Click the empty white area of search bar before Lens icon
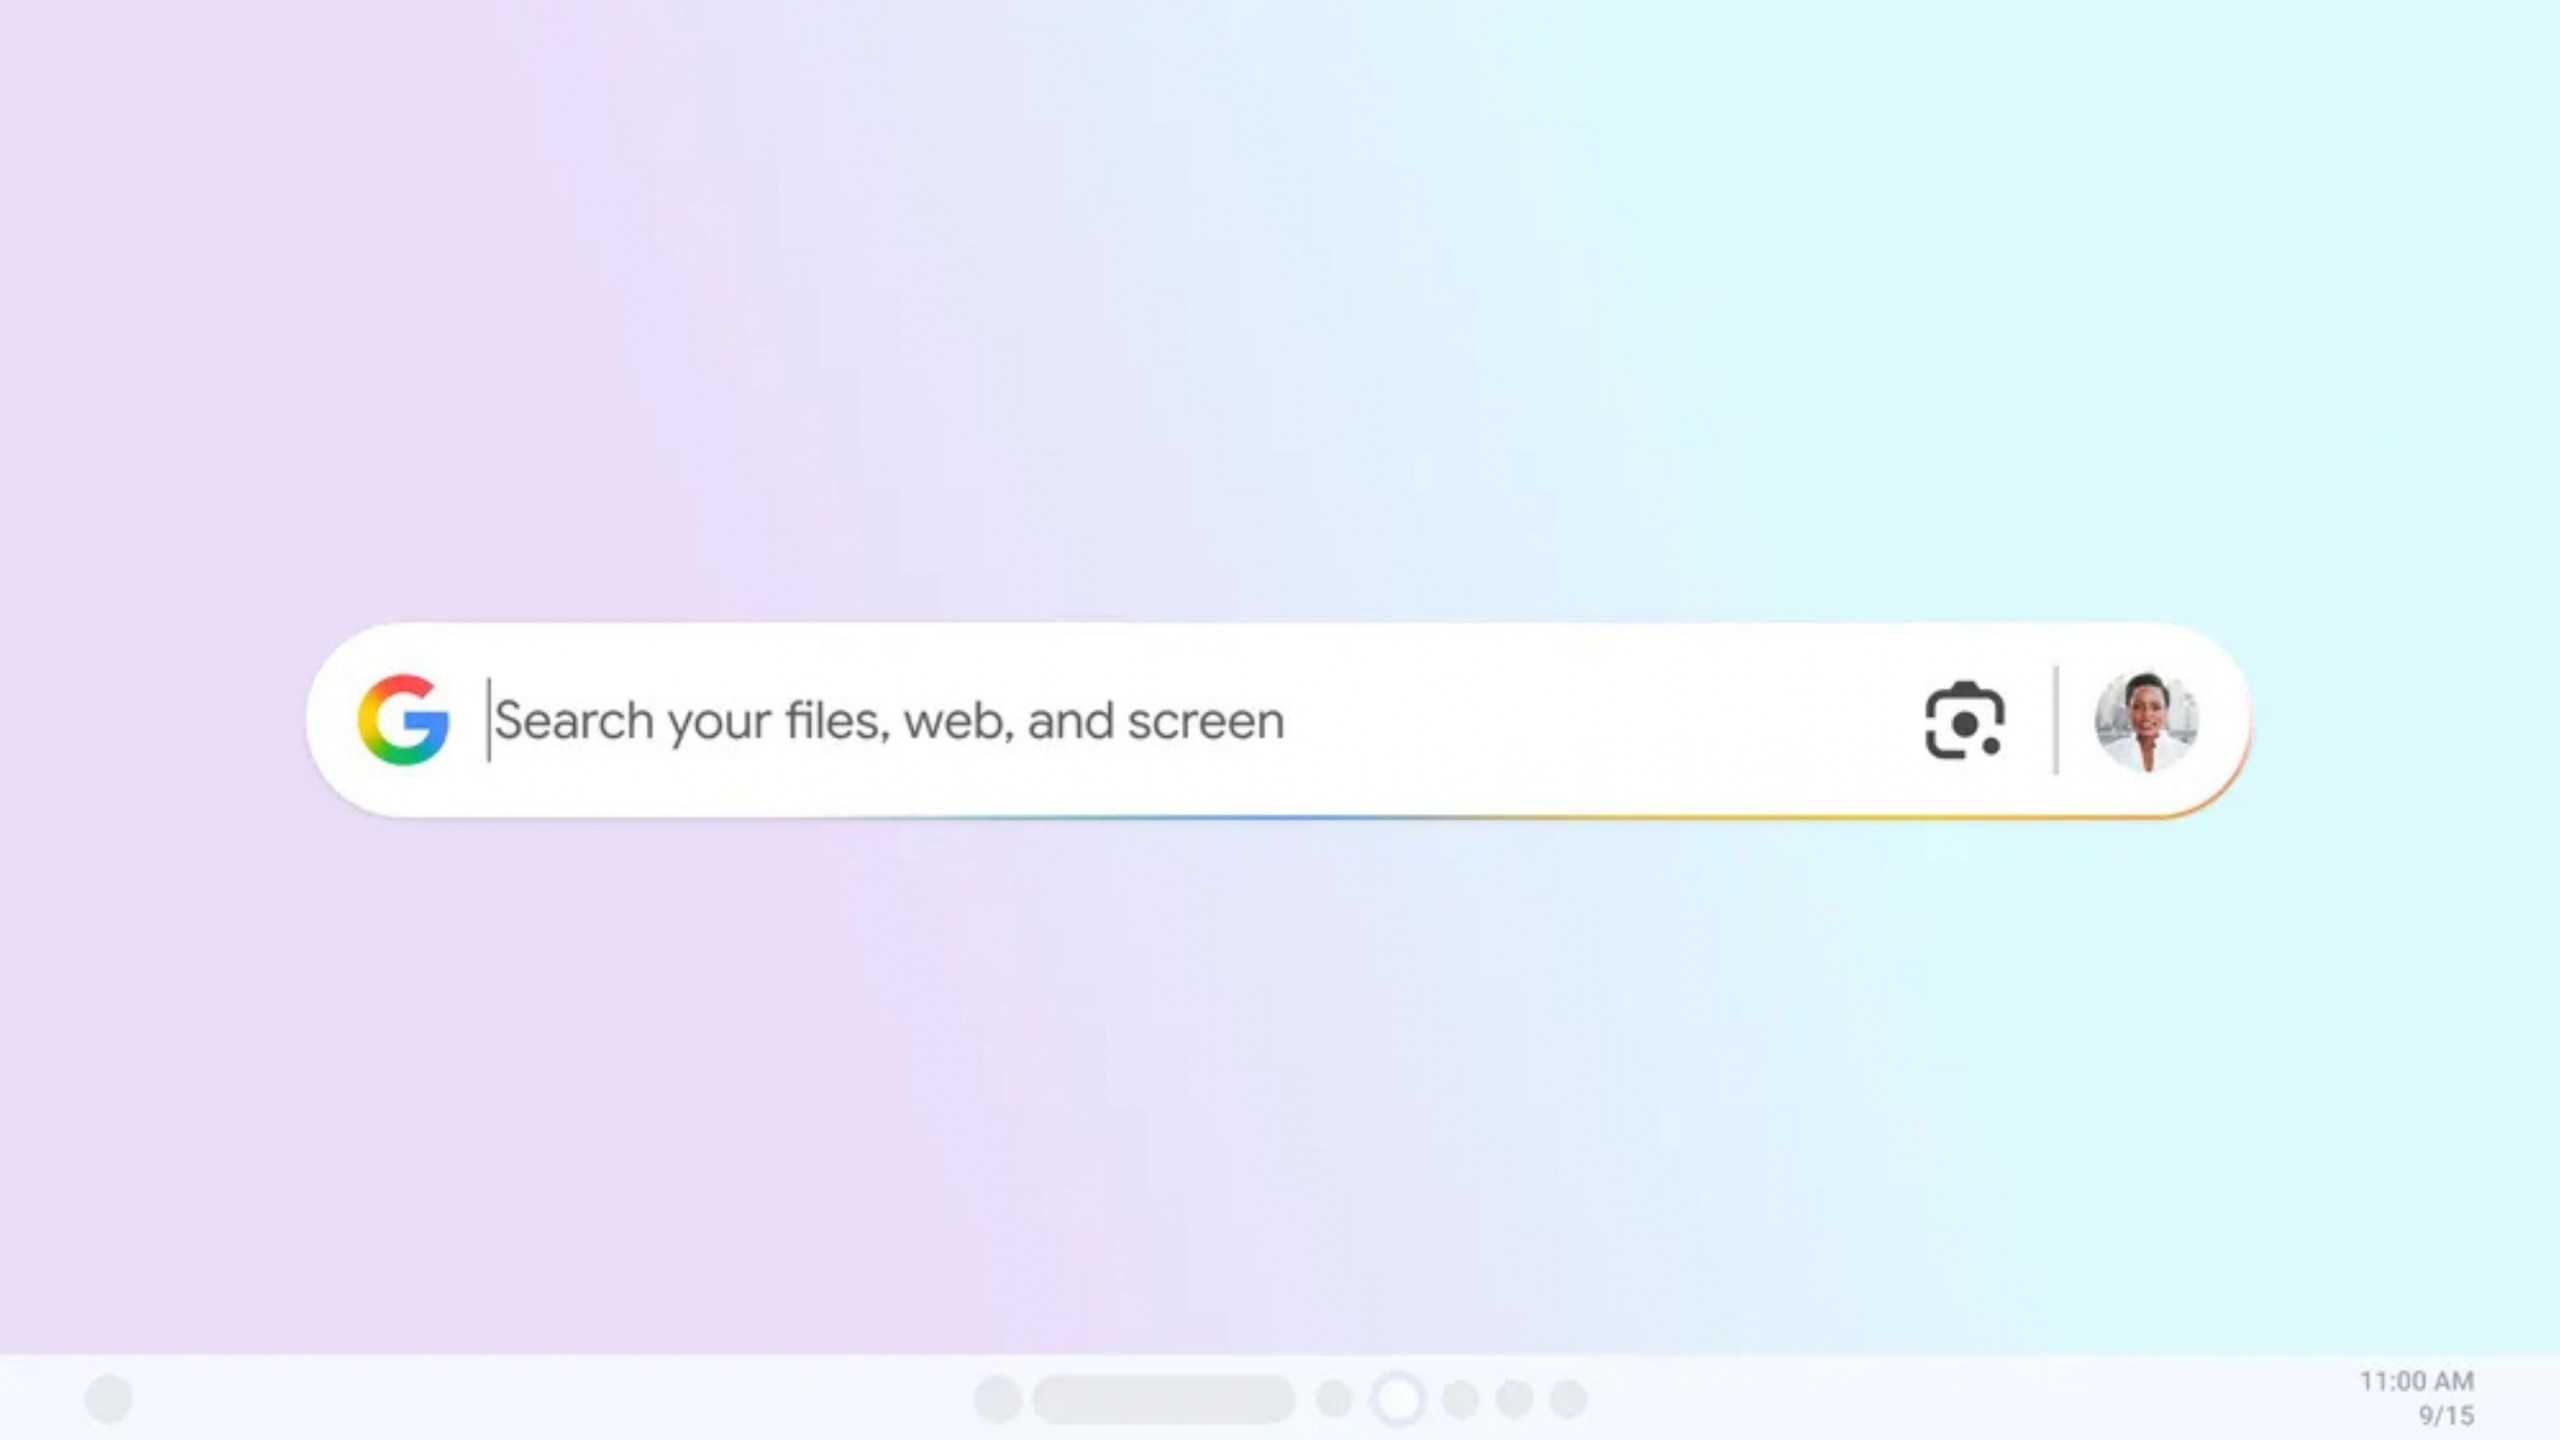This screenshot has width=2560, height=1440. 1600,720
